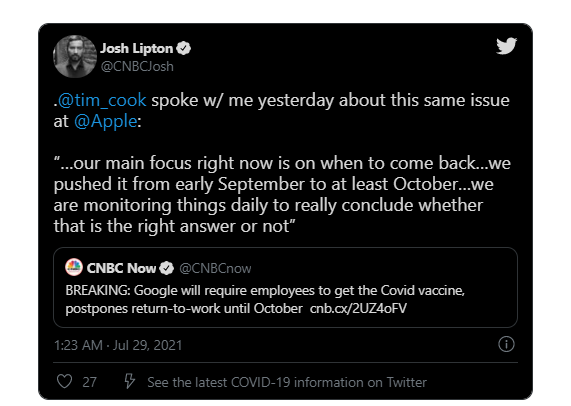Click the @CNBCJosh handle
The height and width of the screenshot is (406, 571).
(137, 67)
